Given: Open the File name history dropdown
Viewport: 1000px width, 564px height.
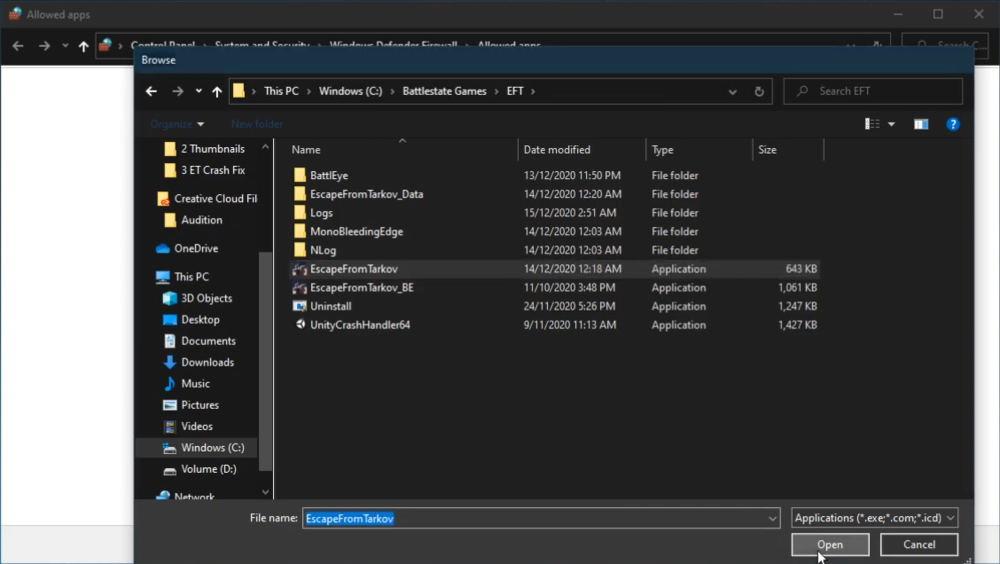Looking at the screenshot, I should click(772, 518).
